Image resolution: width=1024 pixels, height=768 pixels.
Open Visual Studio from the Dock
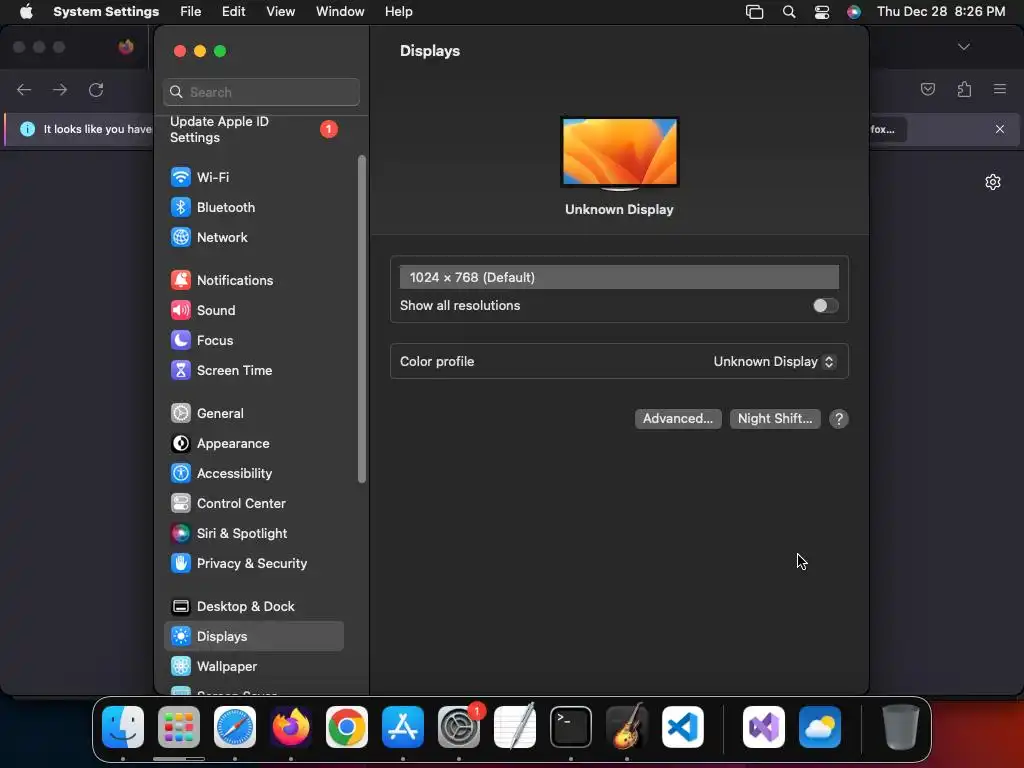[763, 727]
